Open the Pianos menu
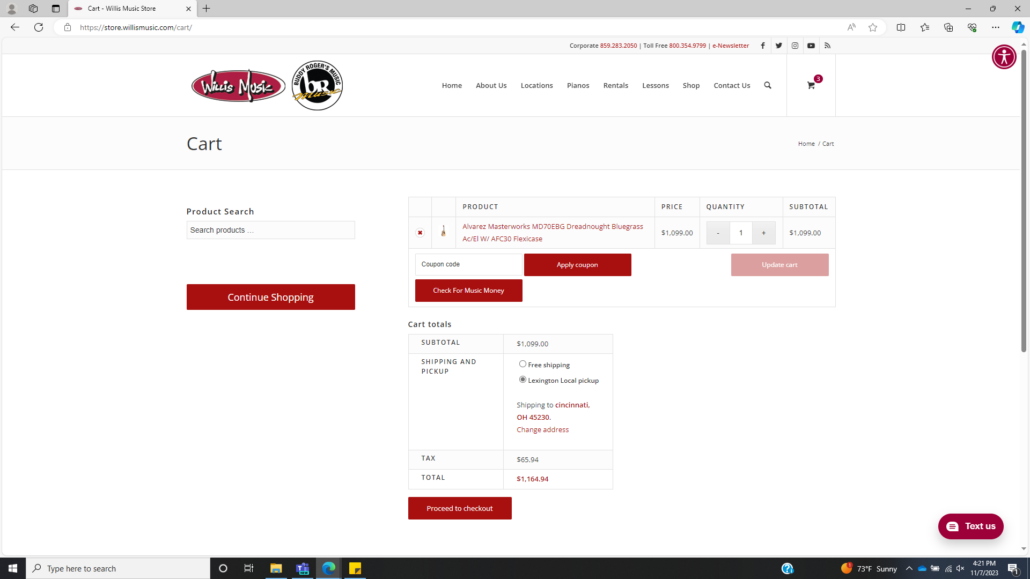This screenshot has height=579, width=1030. (578, 85)
